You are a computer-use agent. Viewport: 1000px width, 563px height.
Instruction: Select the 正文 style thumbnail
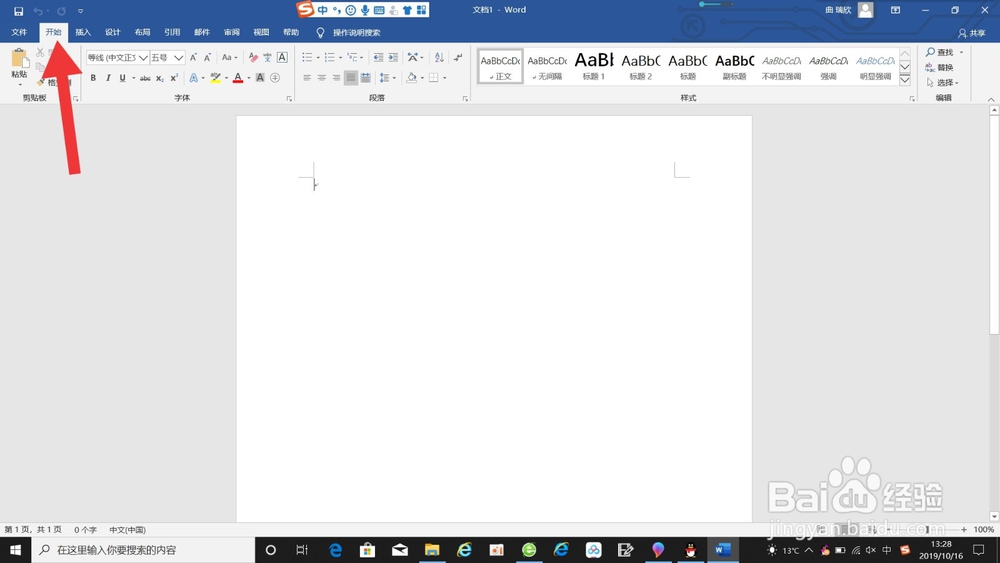(501, 66)
